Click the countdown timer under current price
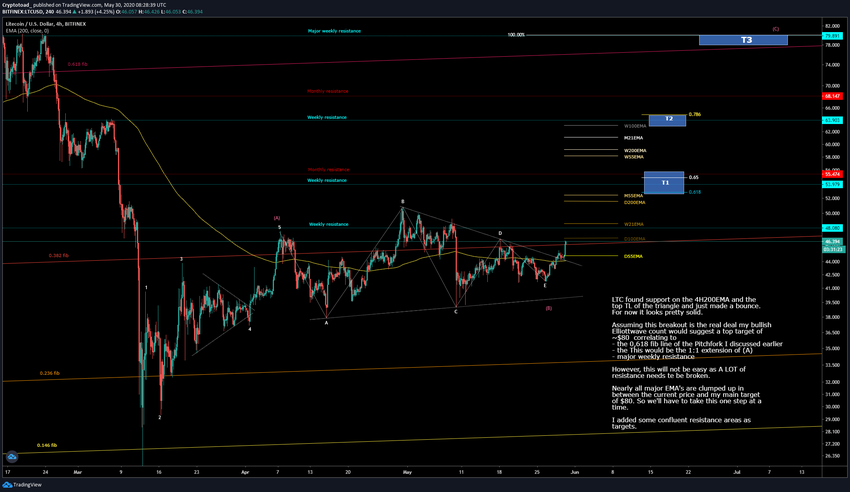850x492 pixels. [x=832, y=249]
